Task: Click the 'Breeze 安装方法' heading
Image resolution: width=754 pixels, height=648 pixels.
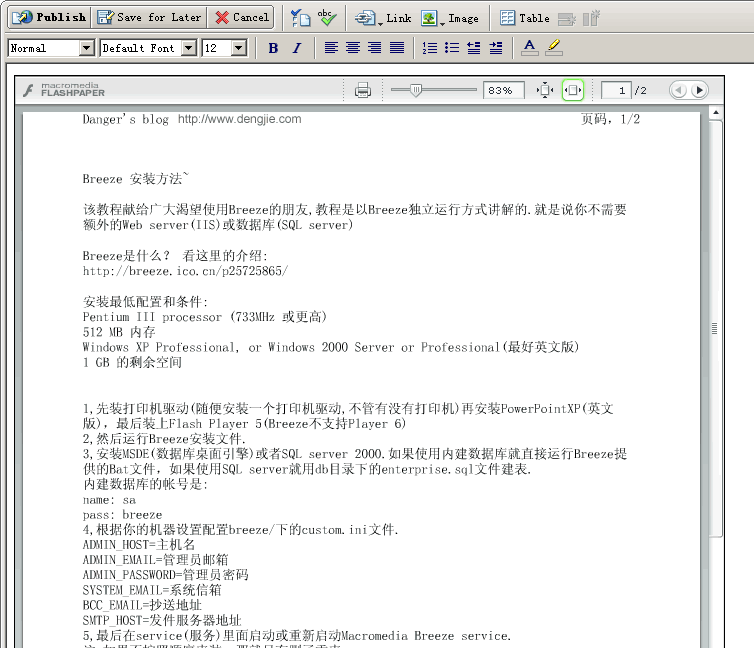Action: point(136,179)
